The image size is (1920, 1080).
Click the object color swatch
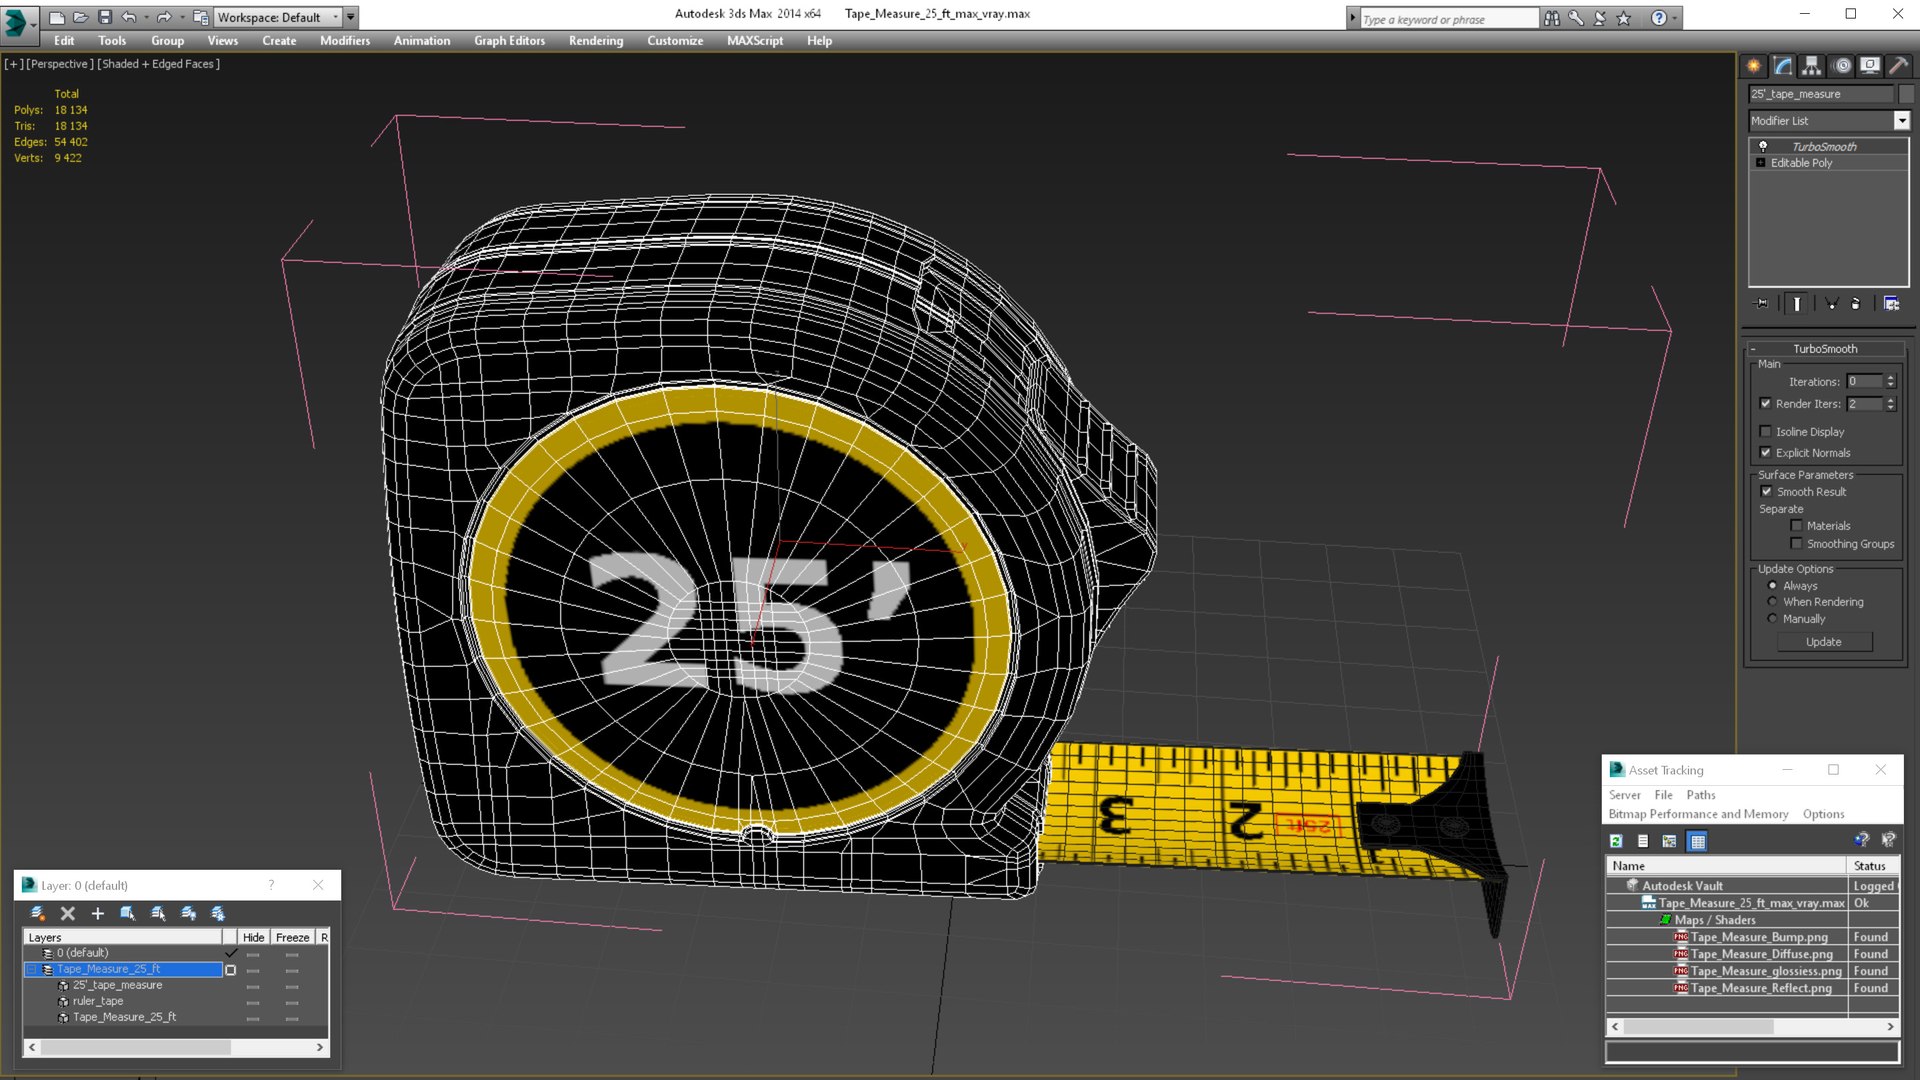click(1906, 94)
